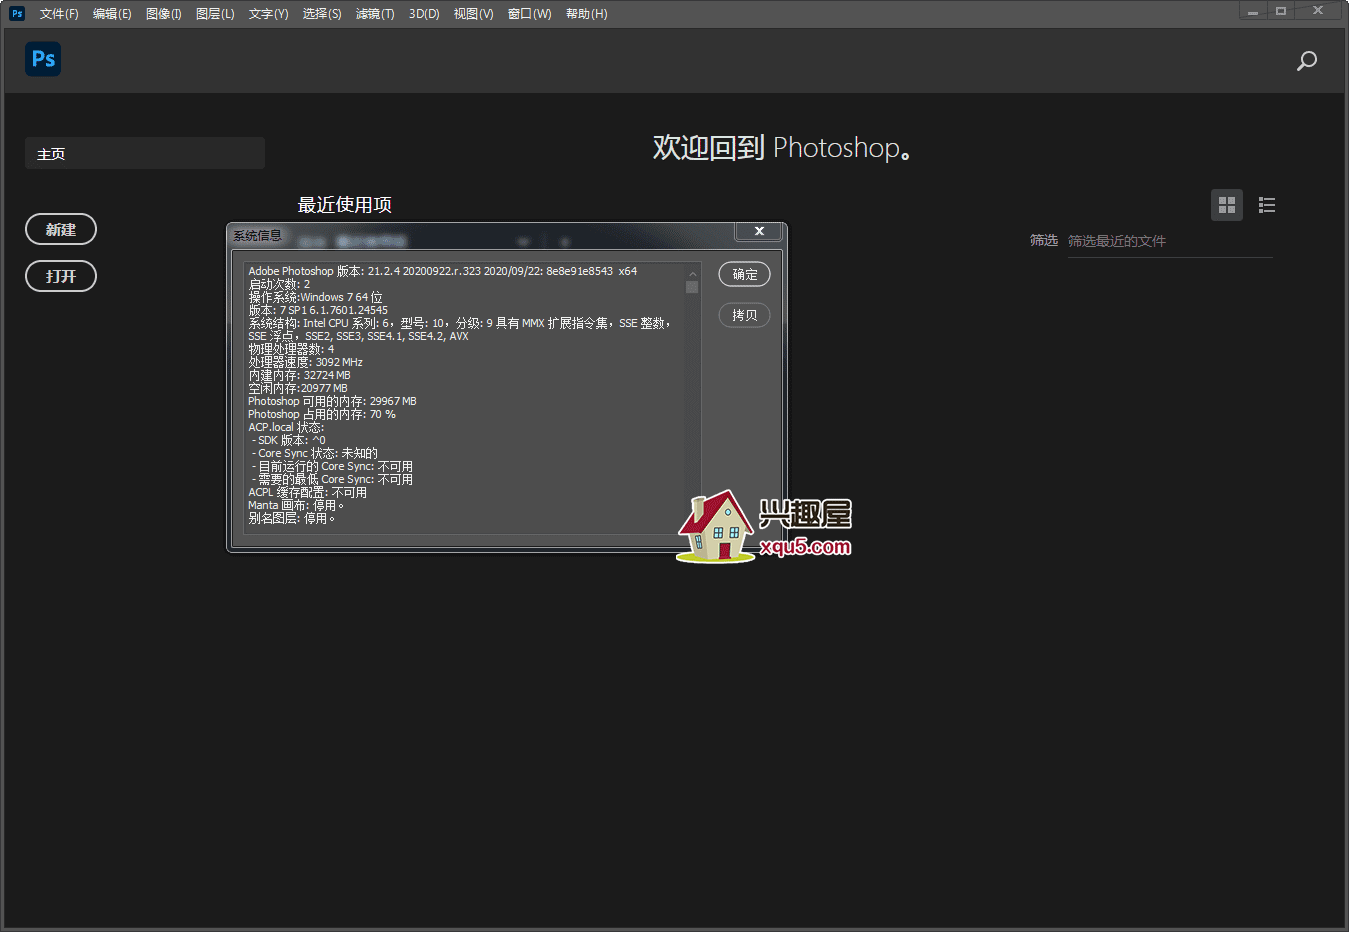The image size is (1349, 932).
Task: Switch to list view icon
Action: click(x=1267, y=205)
